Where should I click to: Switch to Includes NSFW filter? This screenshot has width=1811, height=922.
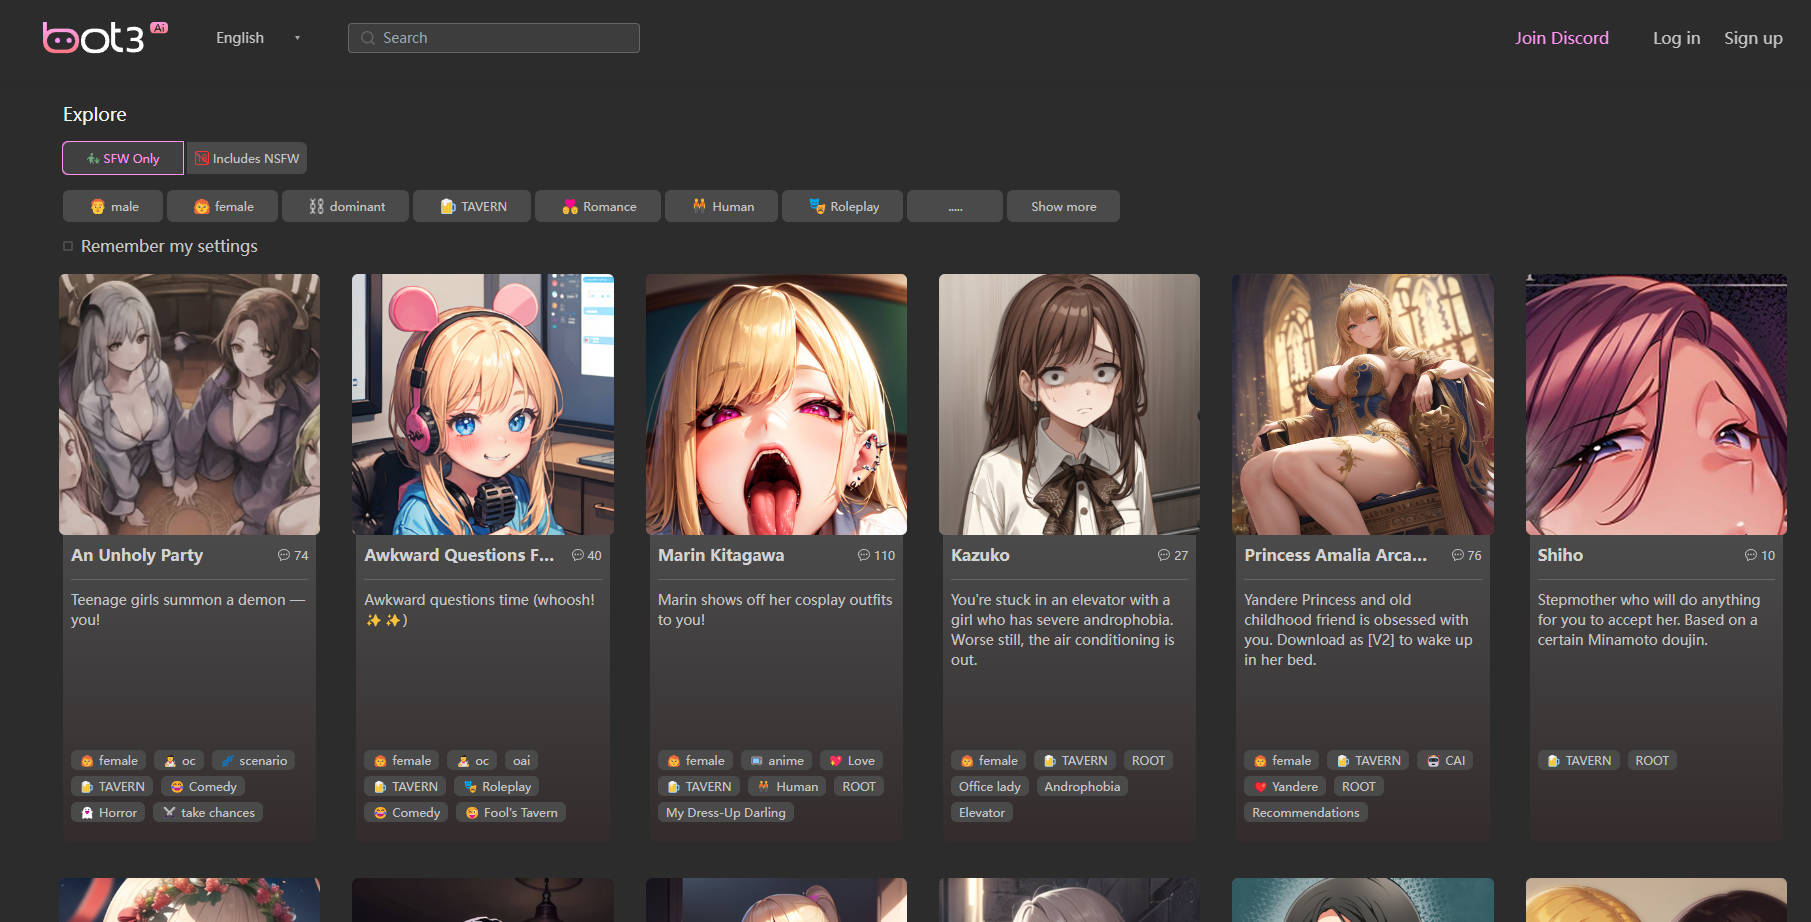[x=247, y=158]
